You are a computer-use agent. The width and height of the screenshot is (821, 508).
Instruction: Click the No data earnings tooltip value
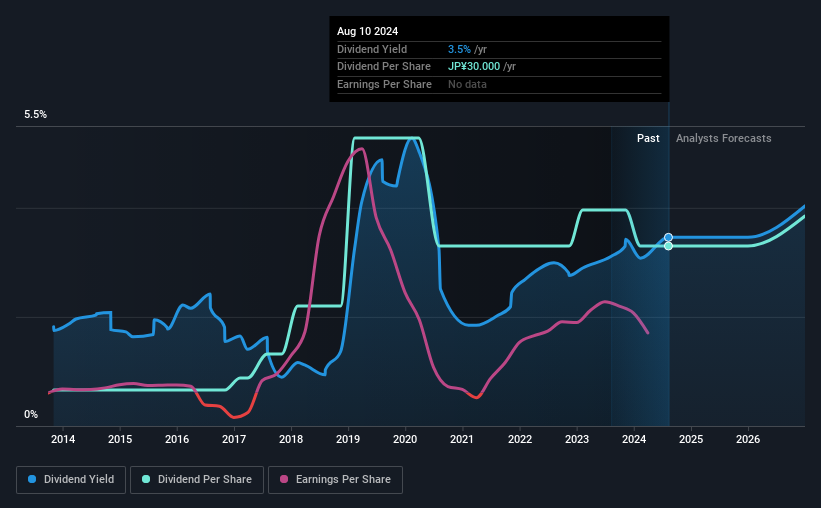467,84
